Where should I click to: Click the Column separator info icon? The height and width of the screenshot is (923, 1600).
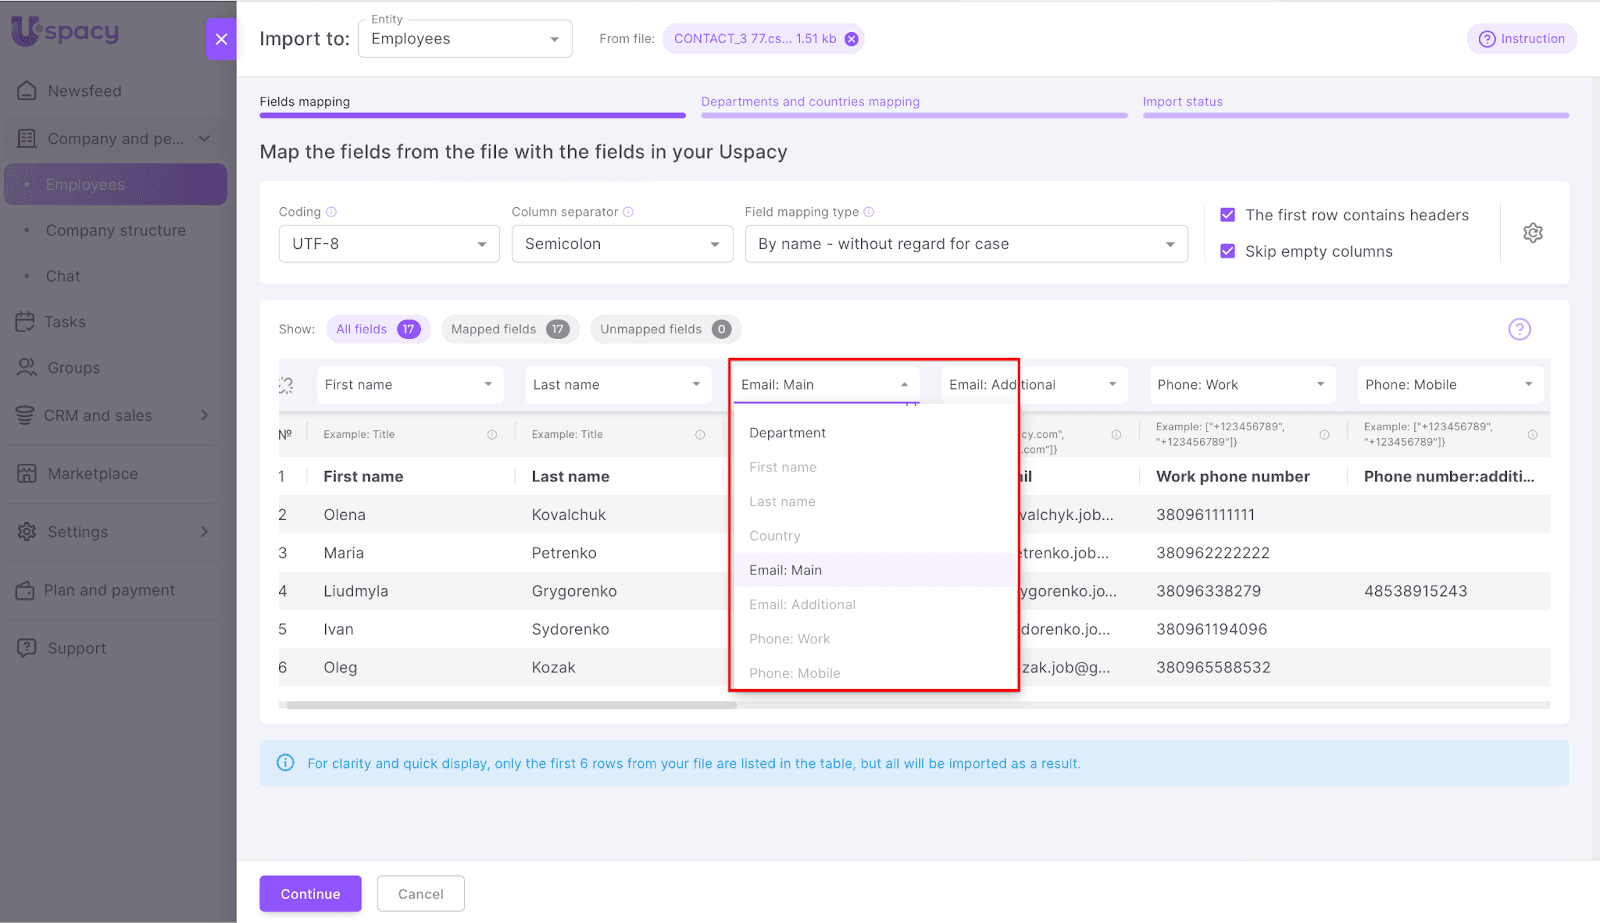(628, 212)
